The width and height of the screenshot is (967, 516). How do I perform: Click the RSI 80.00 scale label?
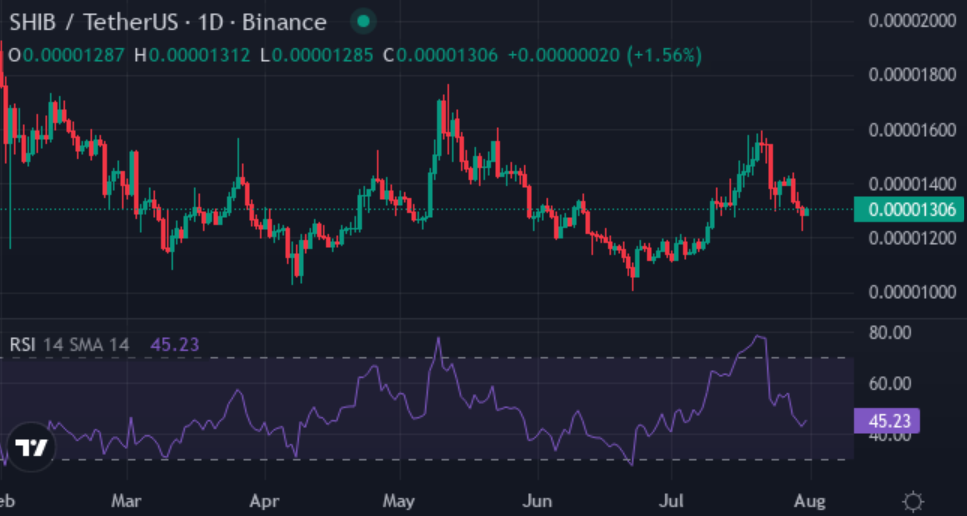click(889, 333)
